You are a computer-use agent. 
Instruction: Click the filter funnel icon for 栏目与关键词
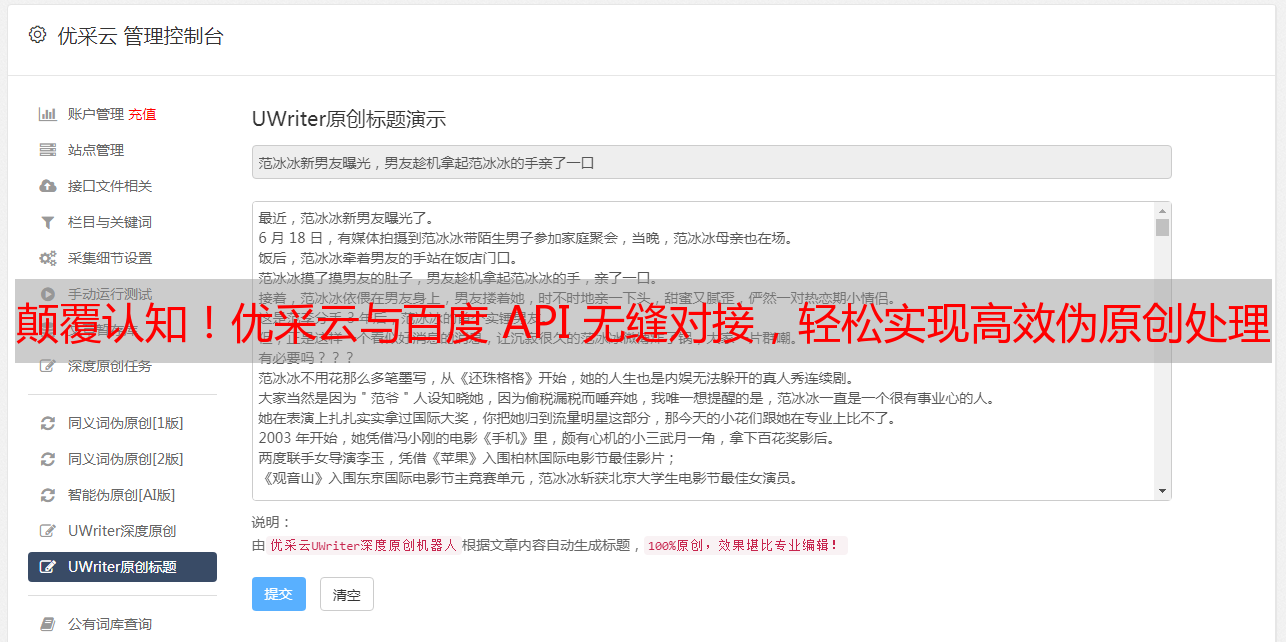47,222
